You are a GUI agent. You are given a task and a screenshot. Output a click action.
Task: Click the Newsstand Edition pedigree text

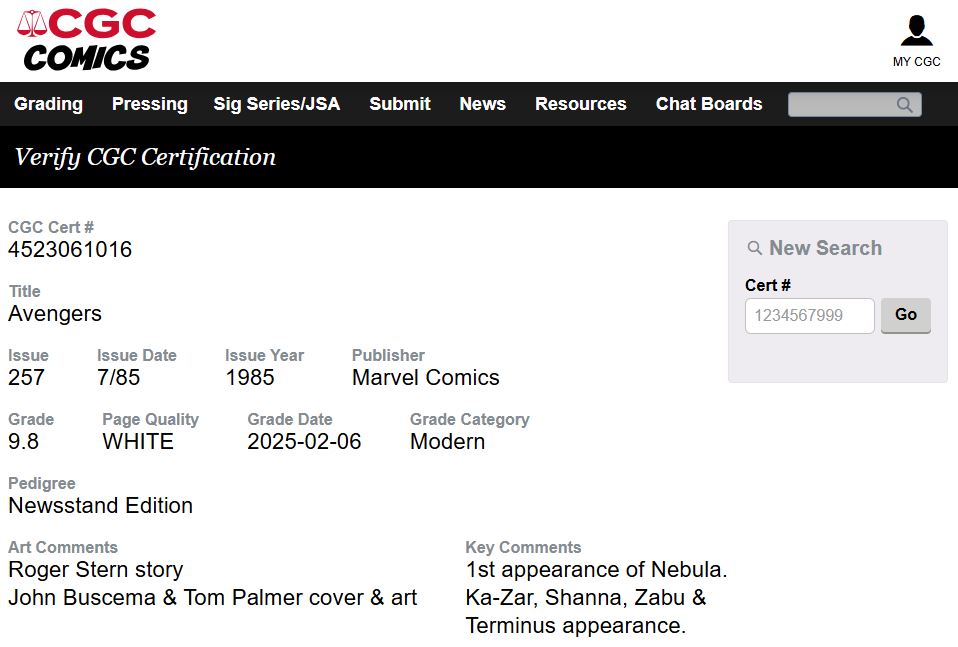[x=100, y=505]
